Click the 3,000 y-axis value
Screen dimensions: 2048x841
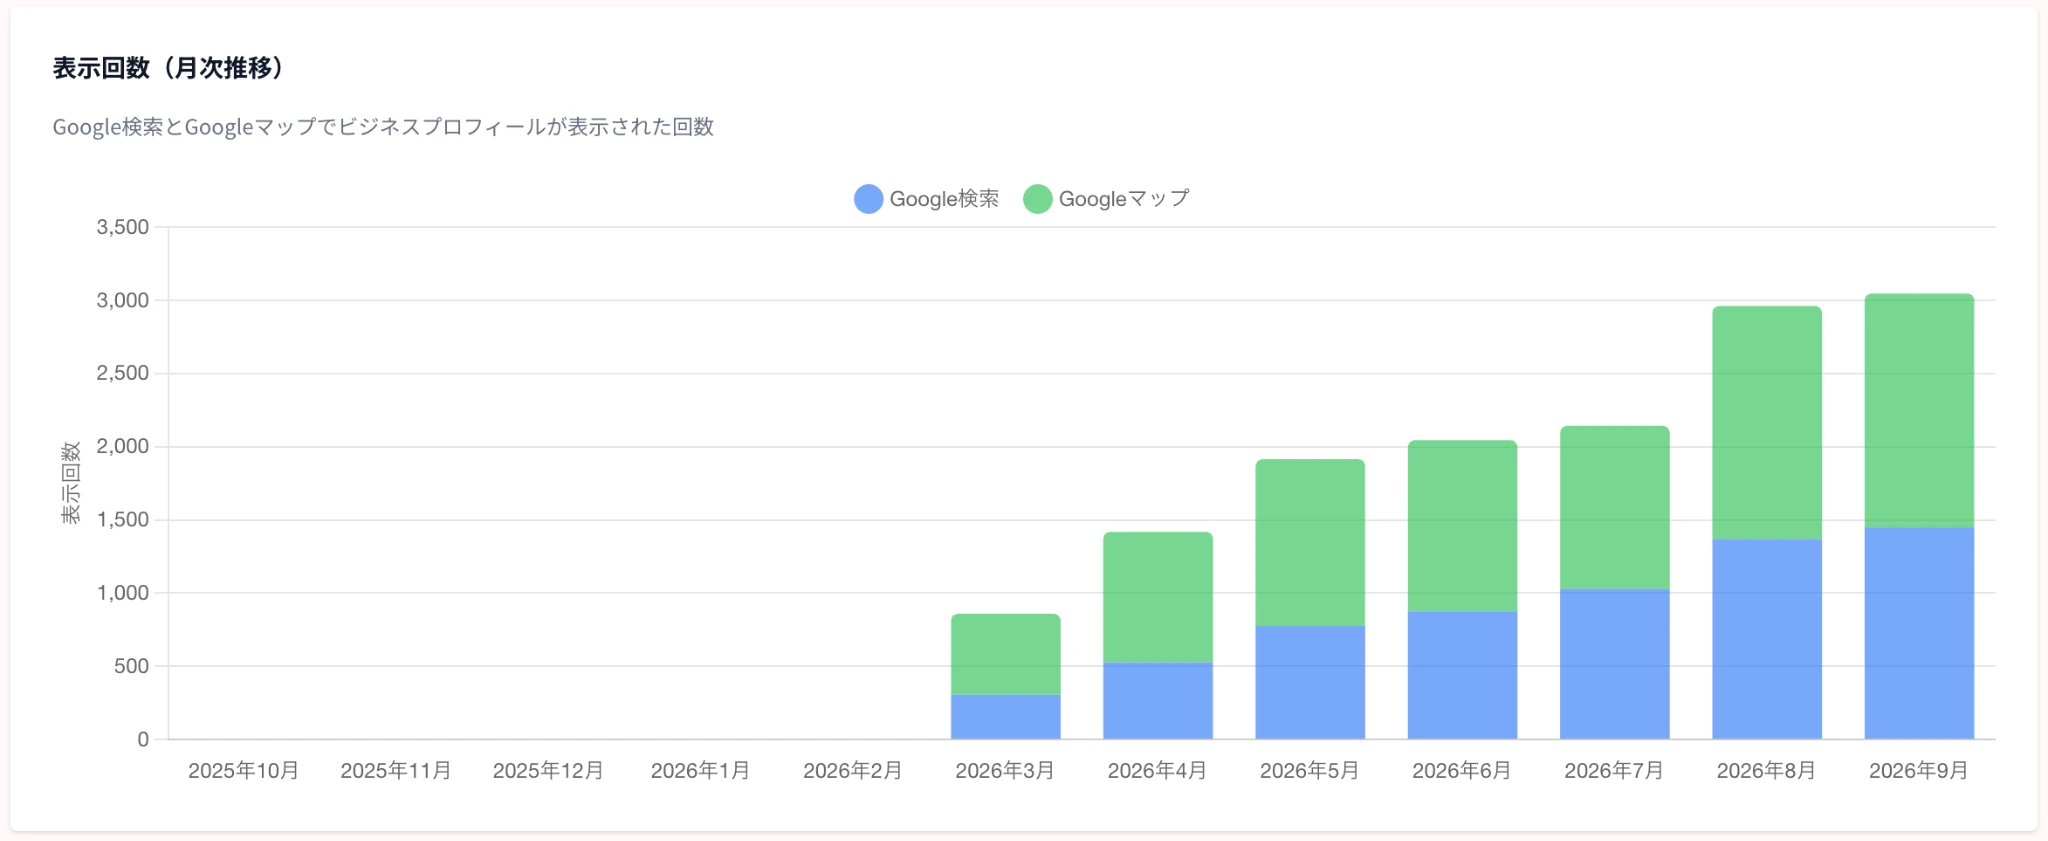click(123, 300)
